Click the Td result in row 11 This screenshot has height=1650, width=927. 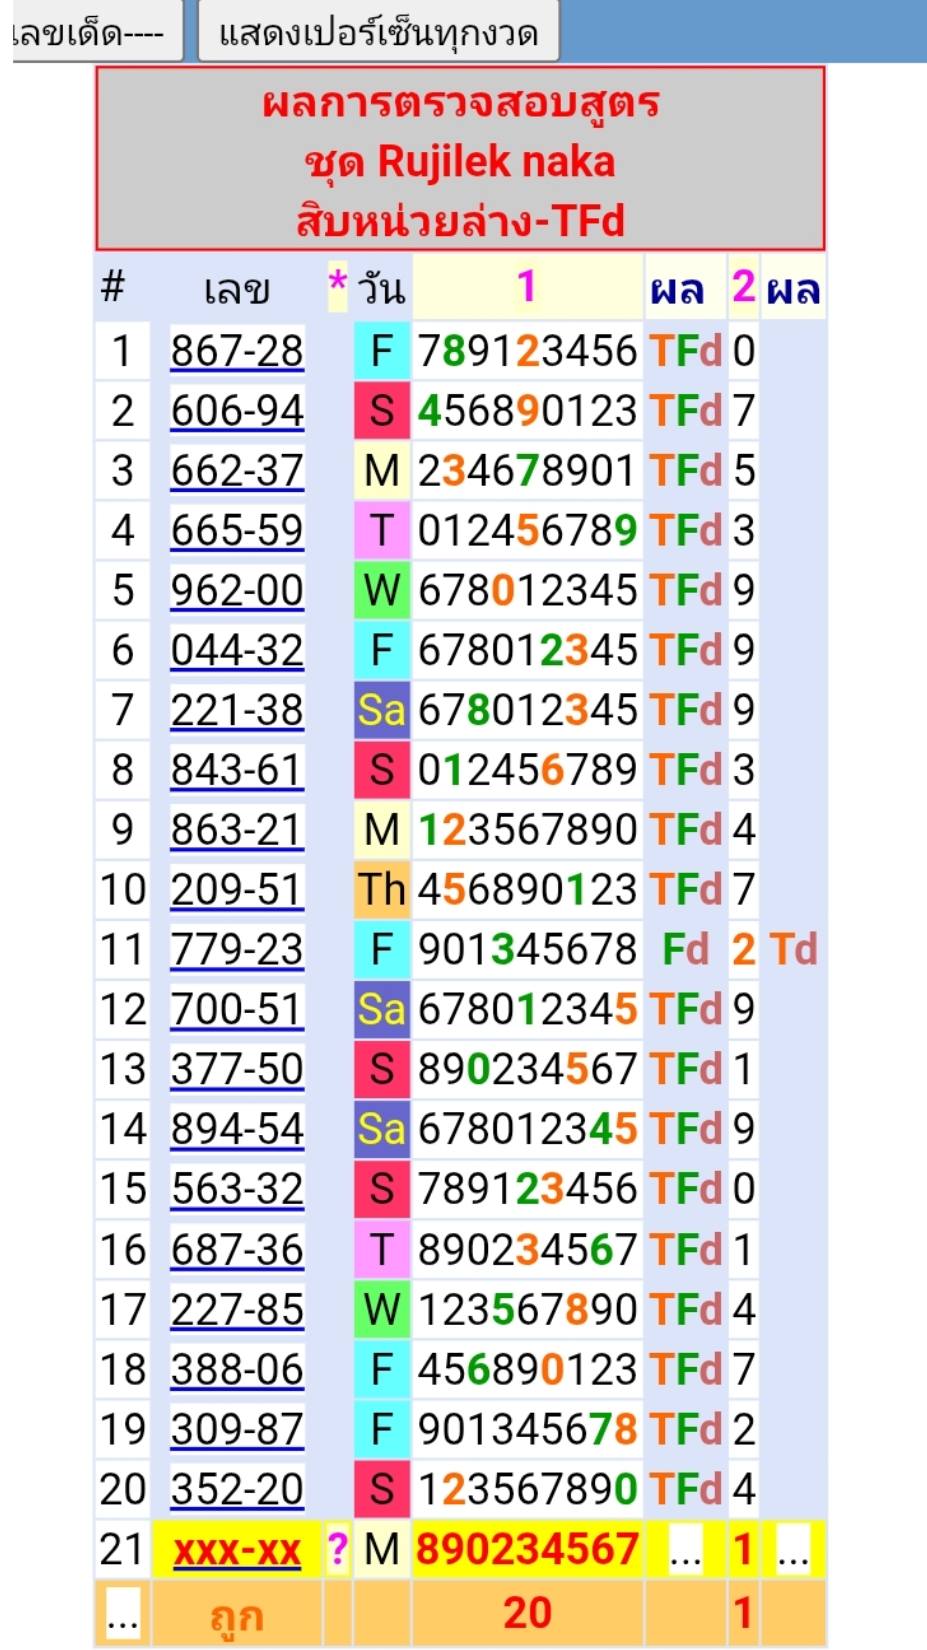coord(793,949)
